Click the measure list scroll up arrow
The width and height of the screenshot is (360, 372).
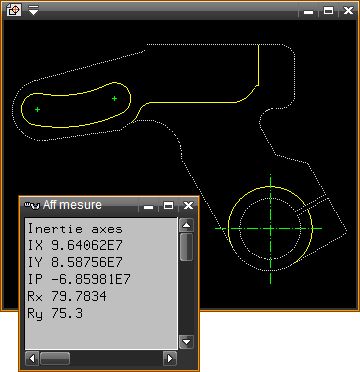[x=186, y=225]
